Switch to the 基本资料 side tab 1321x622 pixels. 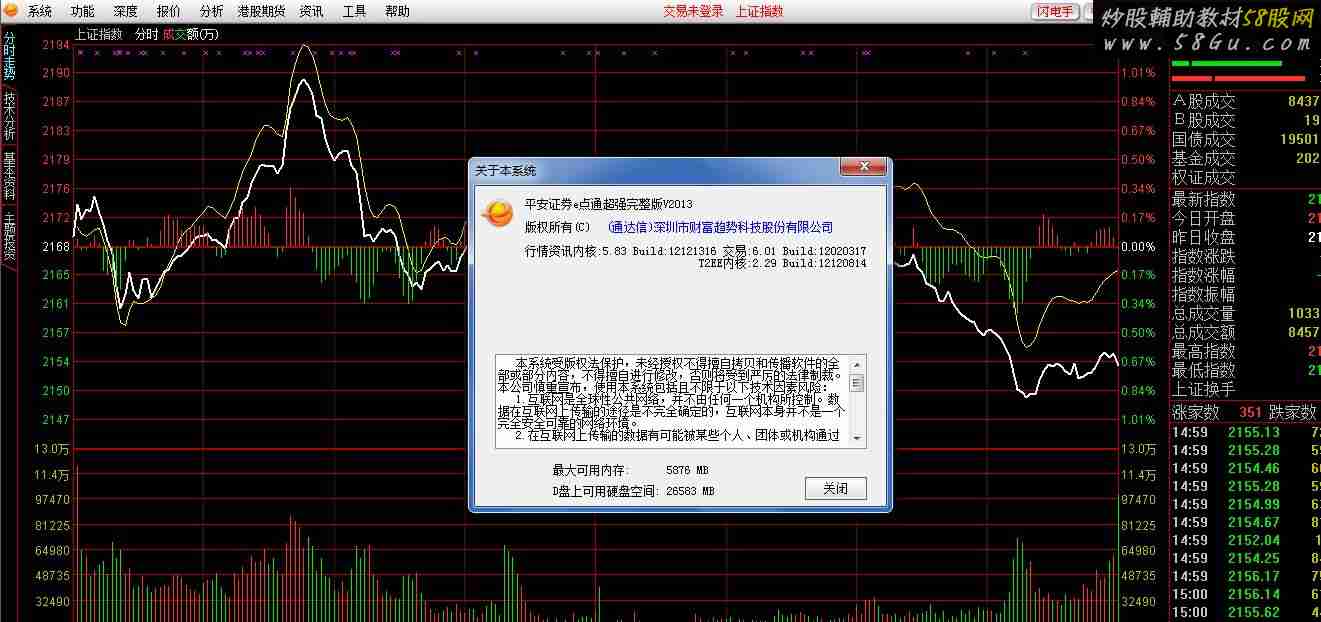pos(9,176)
